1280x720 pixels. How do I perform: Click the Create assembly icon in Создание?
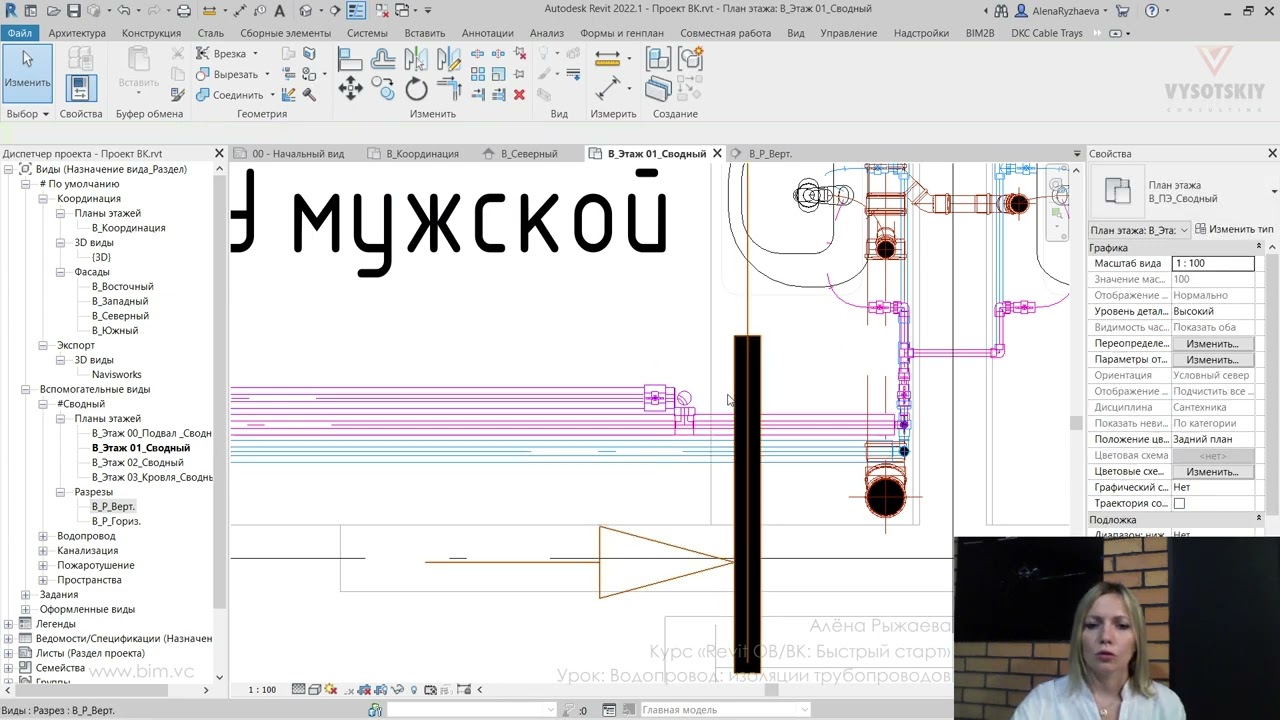(x=658, y=59)
